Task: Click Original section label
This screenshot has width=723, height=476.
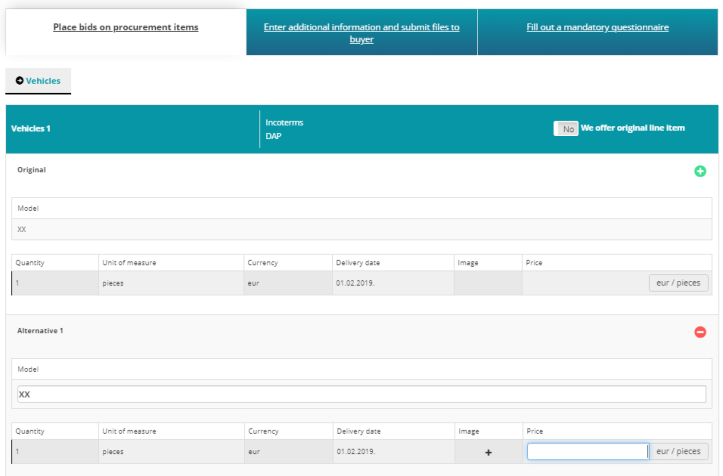Action: (x=31, y=170)
